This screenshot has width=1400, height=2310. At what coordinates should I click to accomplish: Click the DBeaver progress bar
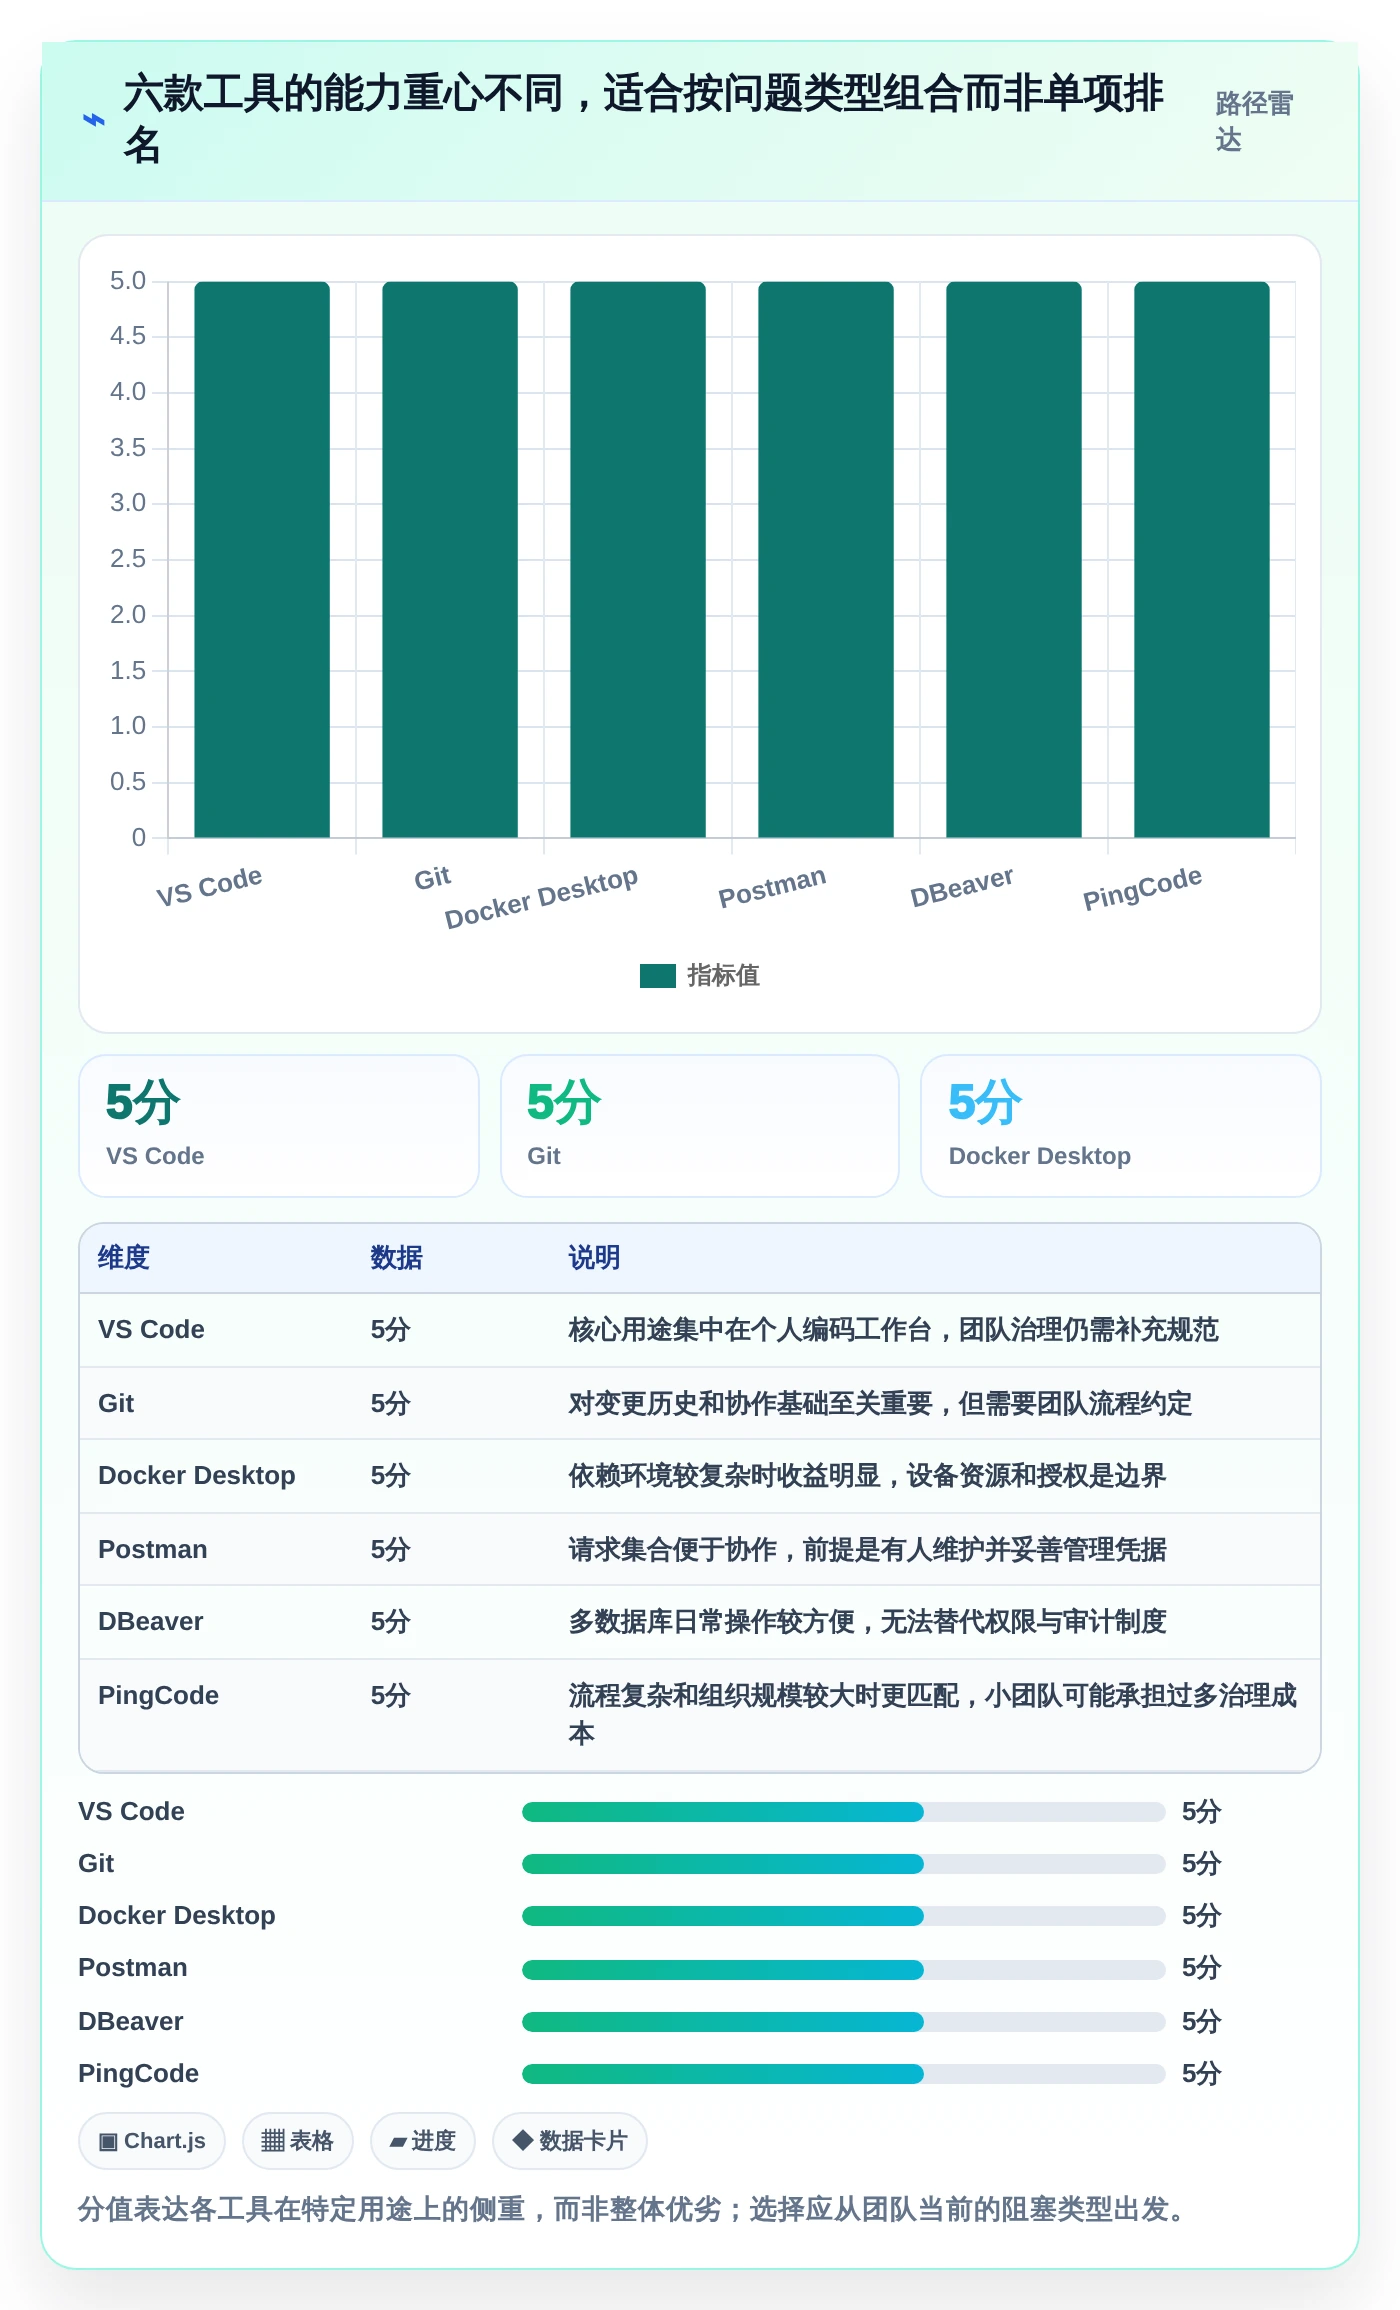click(x=843, y=2022)
